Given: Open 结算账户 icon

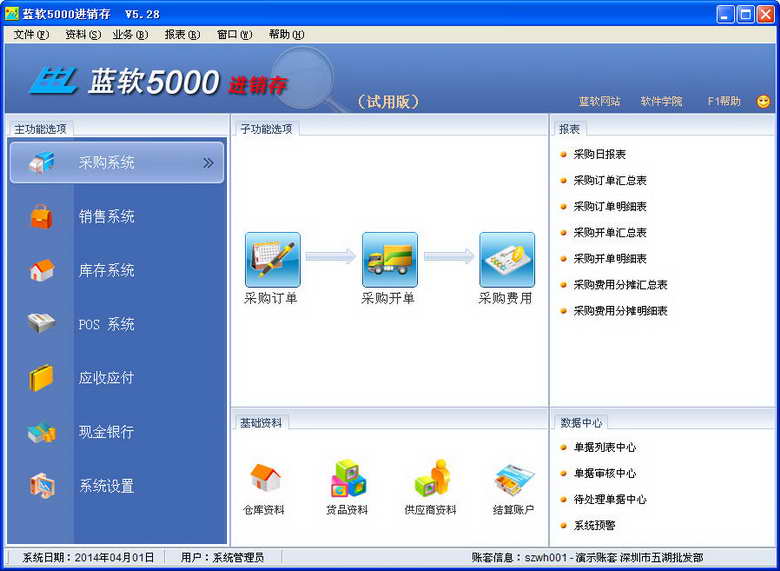Looking at the screenshot, I should (514, 479).
